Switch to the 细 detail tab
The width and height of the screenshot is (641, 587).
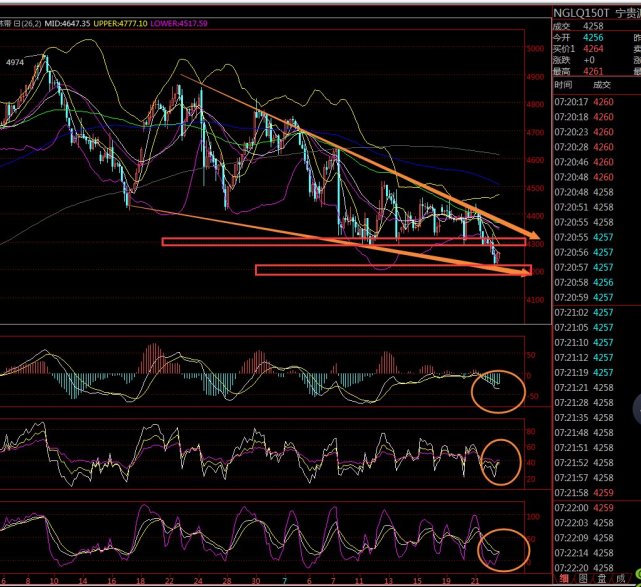pos(564,579)
